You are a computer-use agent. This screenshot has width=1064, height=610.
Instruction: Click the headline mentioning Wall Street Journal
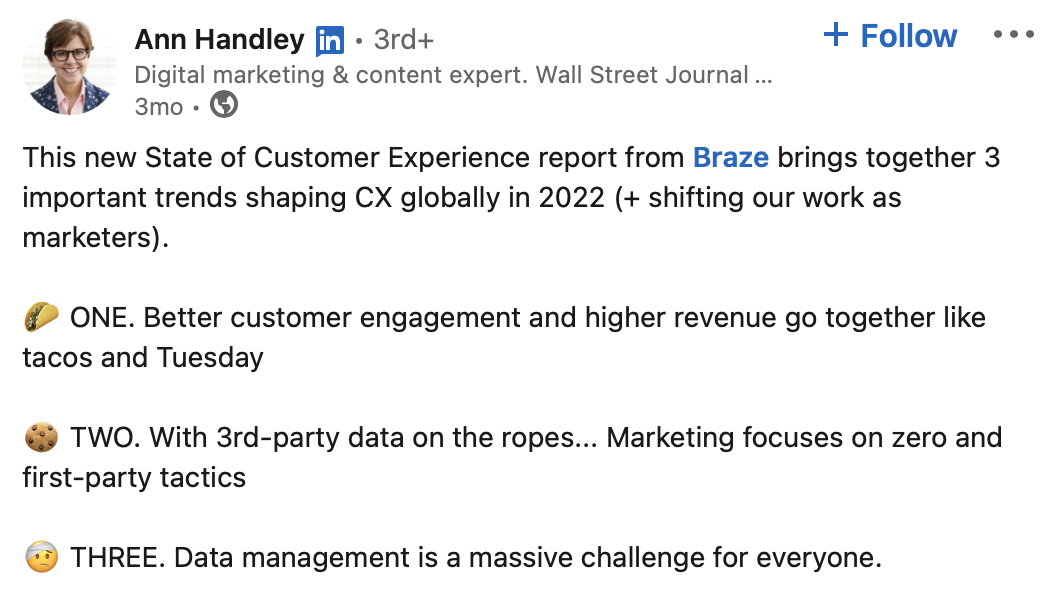450,72
